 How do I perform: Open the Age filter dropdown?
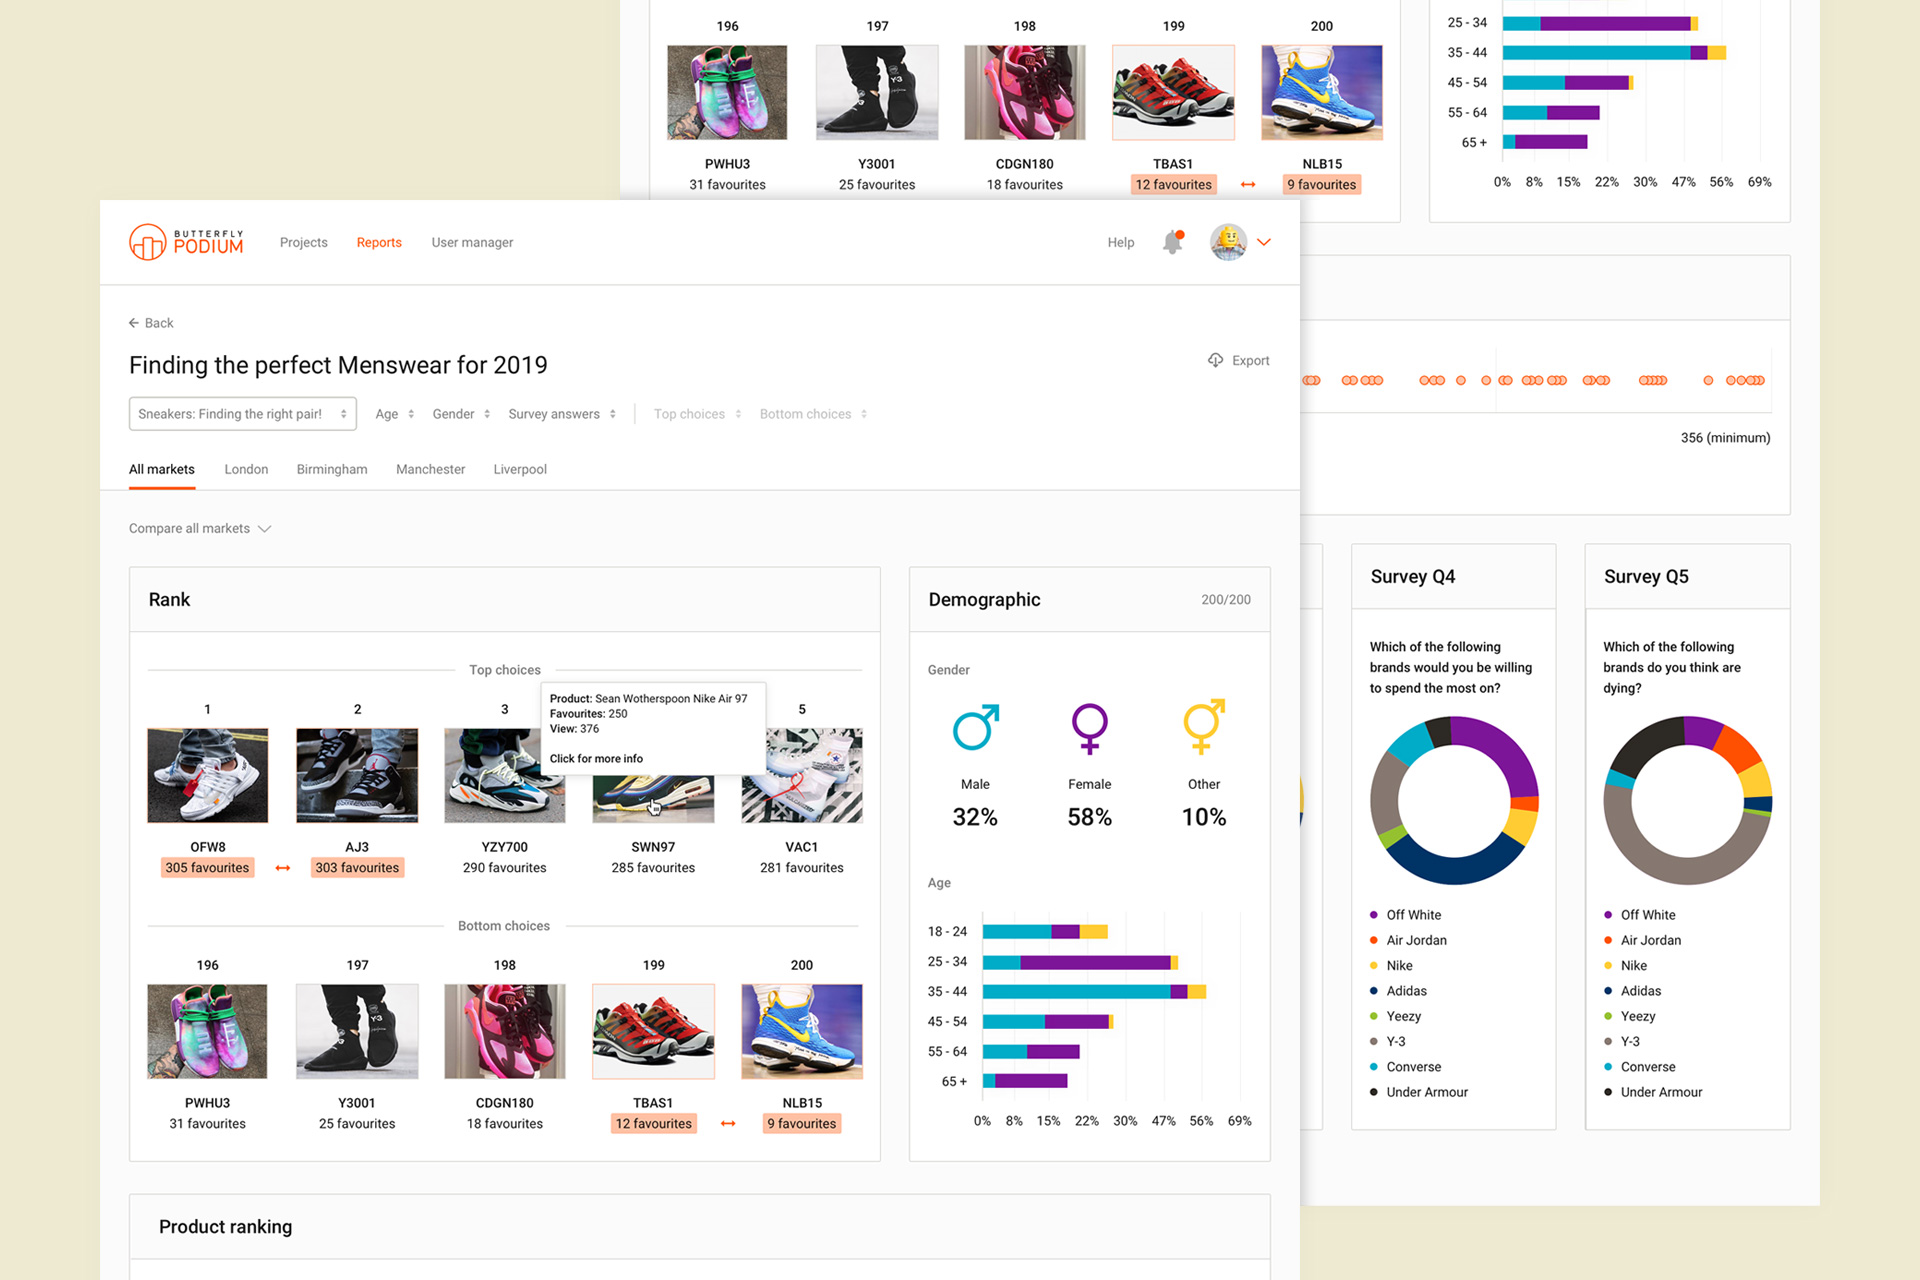tap(395, 414)
